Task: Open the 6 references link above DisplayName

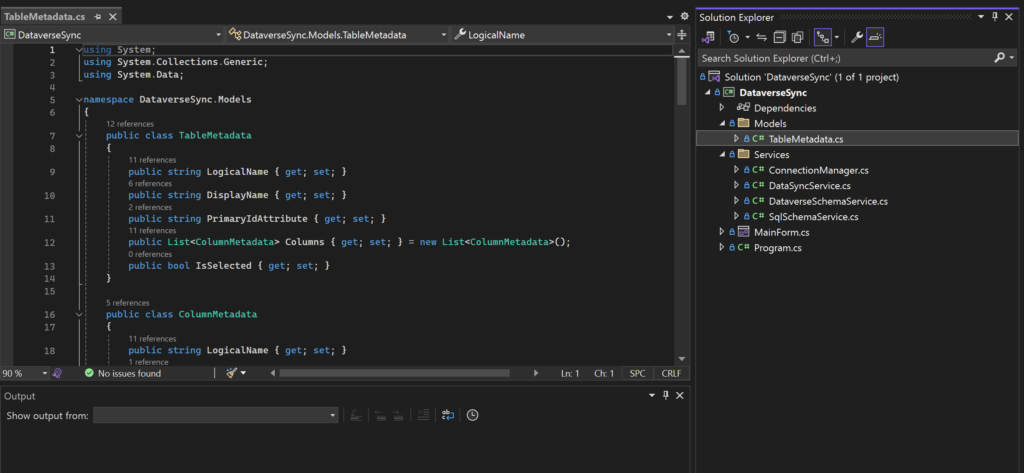Action: coord(150,184)
